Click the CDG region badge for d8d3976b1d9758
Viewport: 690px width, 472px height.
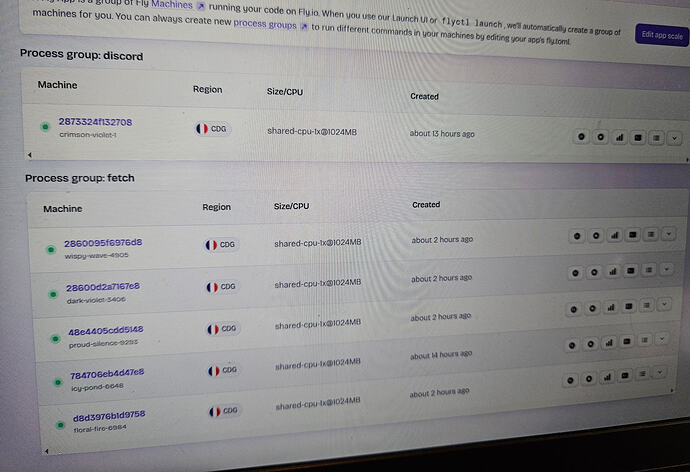[x=224, y=411]
